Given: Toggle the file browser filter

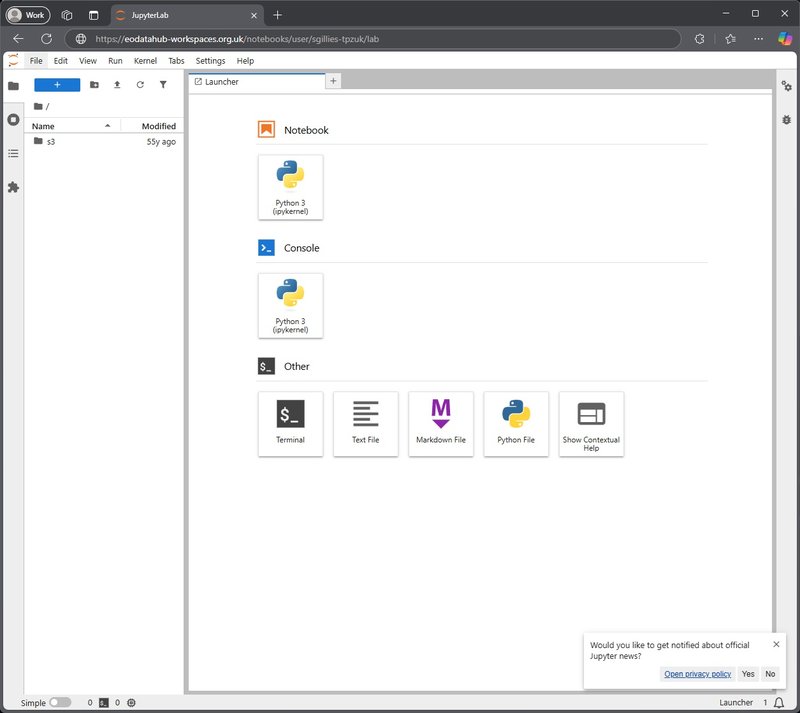Looking at the screenshot, I should [163, 85].
